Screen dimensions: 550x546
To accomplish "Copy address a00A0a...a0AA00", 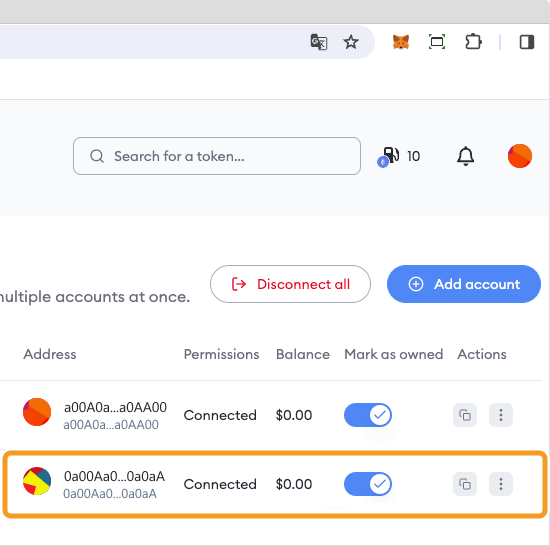I will point(465,415).
